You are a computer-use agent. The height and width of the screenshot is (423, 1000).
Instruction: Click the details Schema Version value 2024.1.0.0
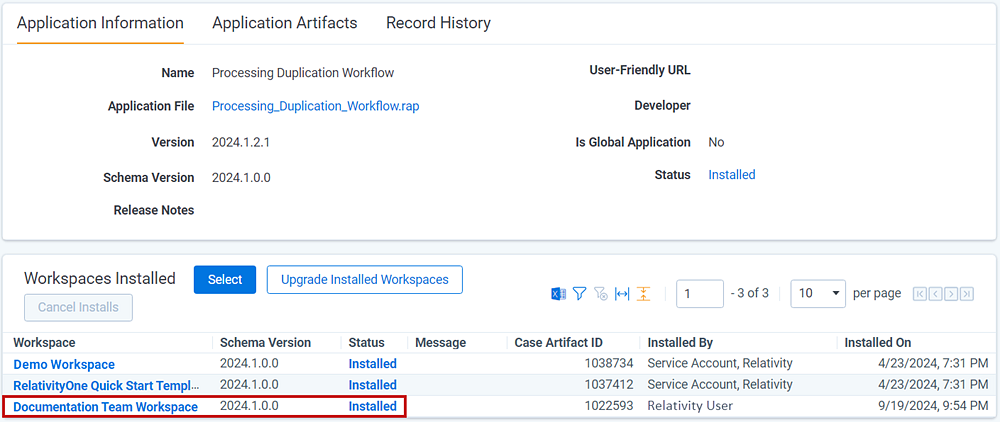click(241, 177)
